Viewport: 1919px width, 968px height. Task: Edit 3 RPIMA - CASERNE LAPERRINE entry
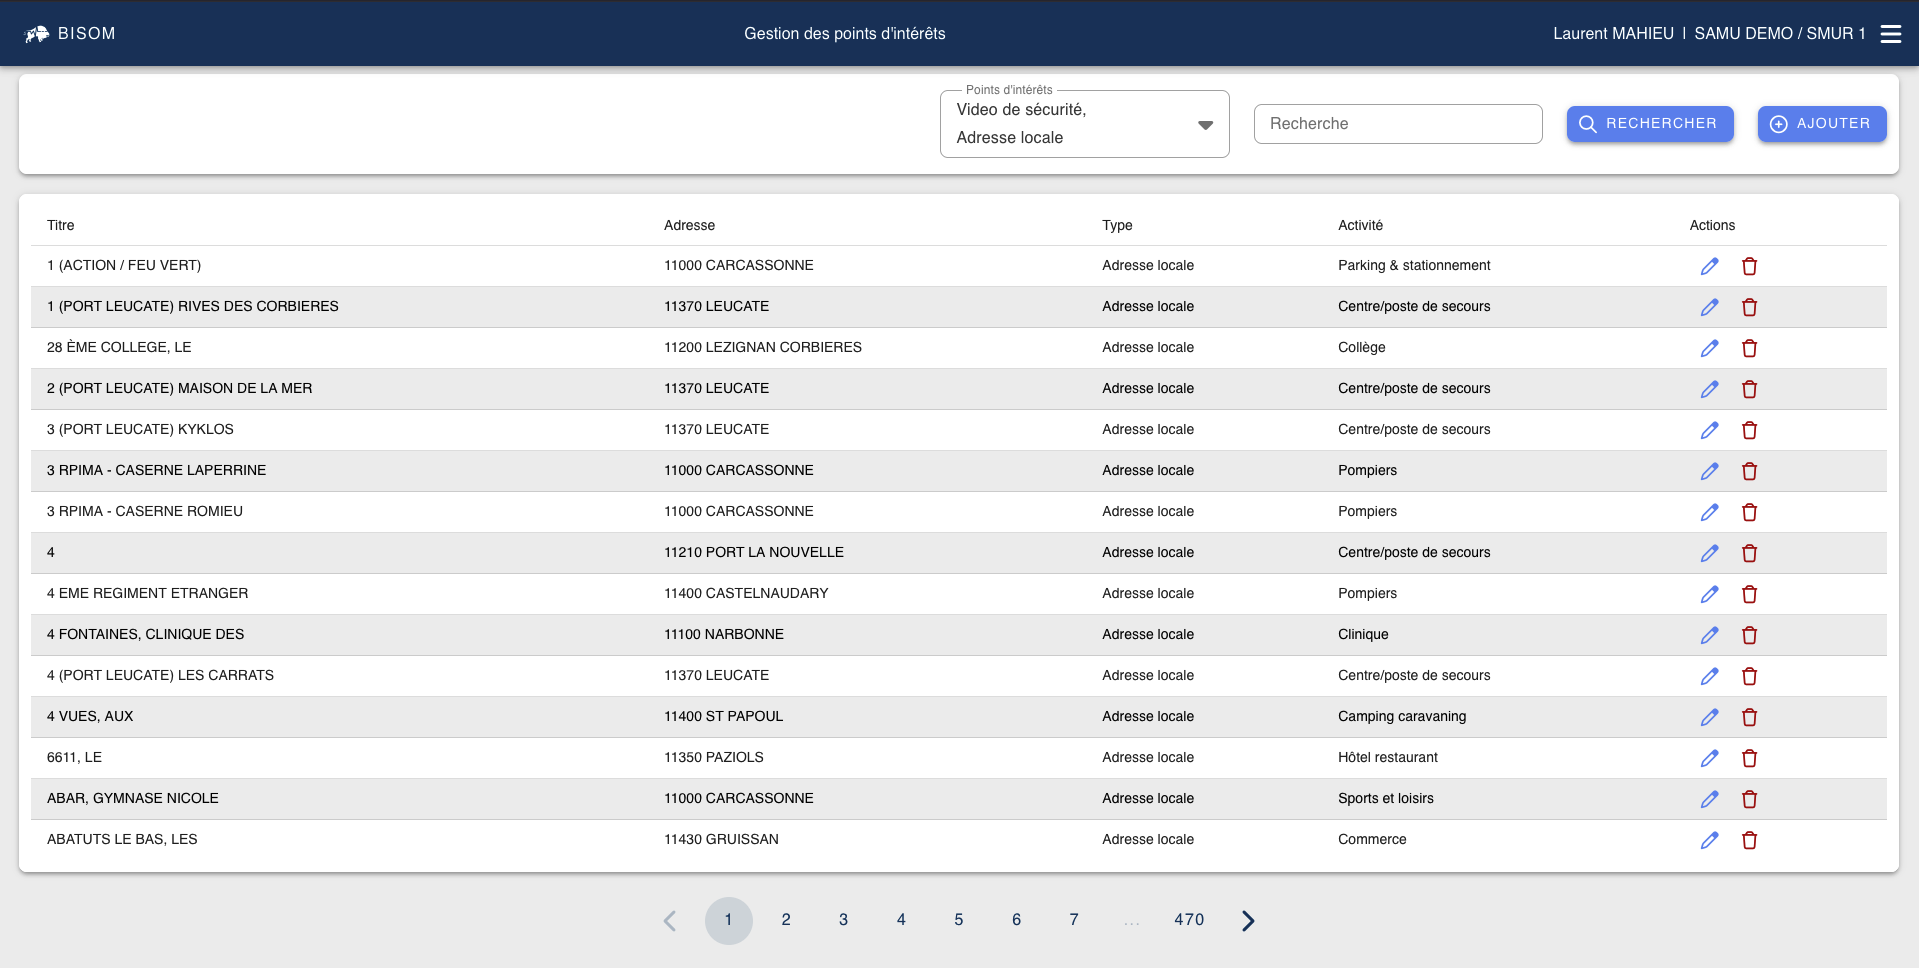point(1710,471)
